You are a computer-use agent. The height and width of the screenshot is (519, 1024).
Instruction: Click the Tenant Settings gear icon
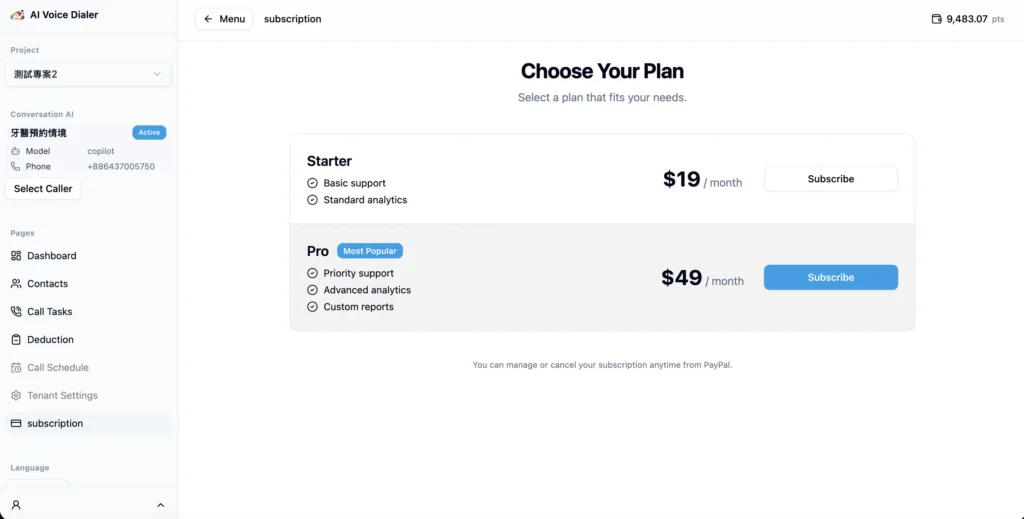pyautogui.click(x=16, y=396)
